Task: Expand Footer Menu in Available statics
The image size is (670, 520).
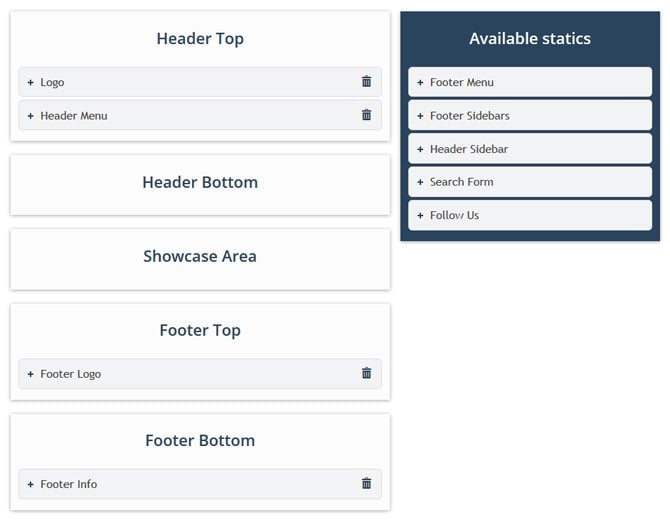Action: [420, 82]
